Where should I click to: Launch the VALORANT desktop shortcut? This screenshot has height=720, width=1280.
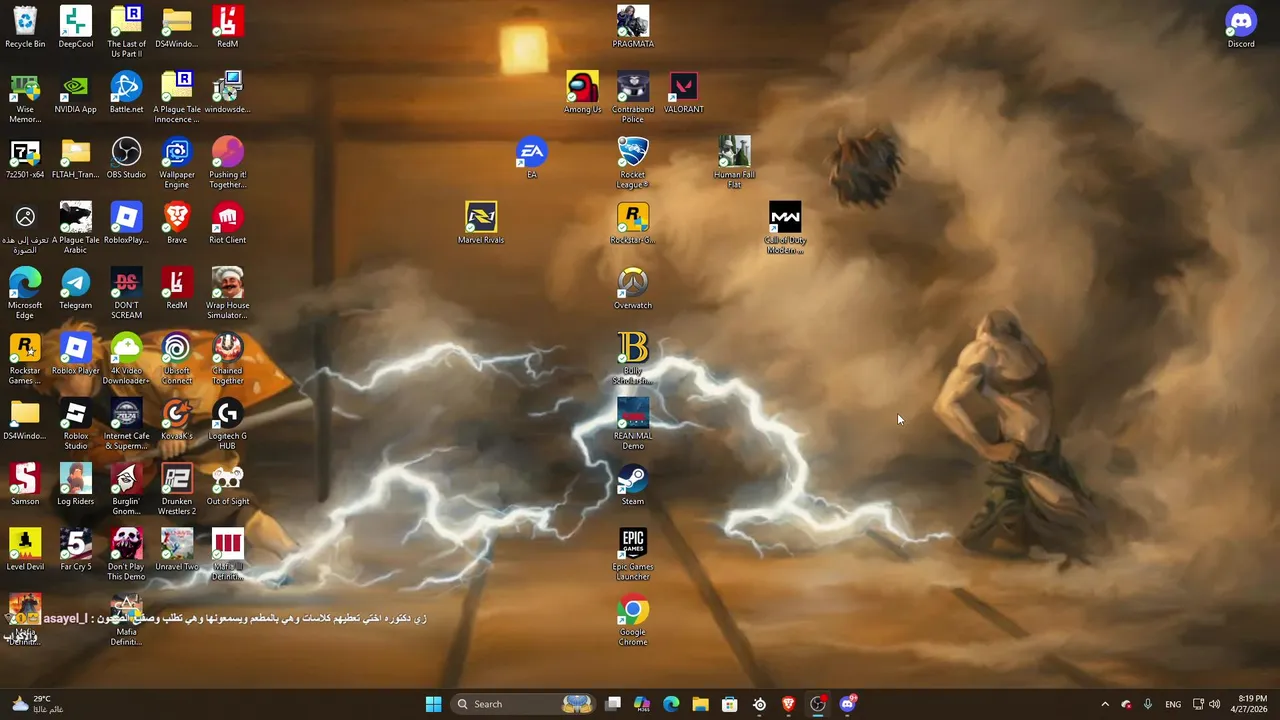pyautogui.click(x=684, y=92)
